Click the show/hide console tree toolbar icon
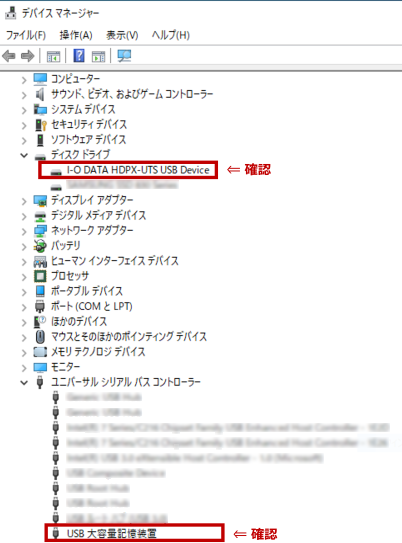The width and height of the screenshot is (402, 543). coord(53,56)
